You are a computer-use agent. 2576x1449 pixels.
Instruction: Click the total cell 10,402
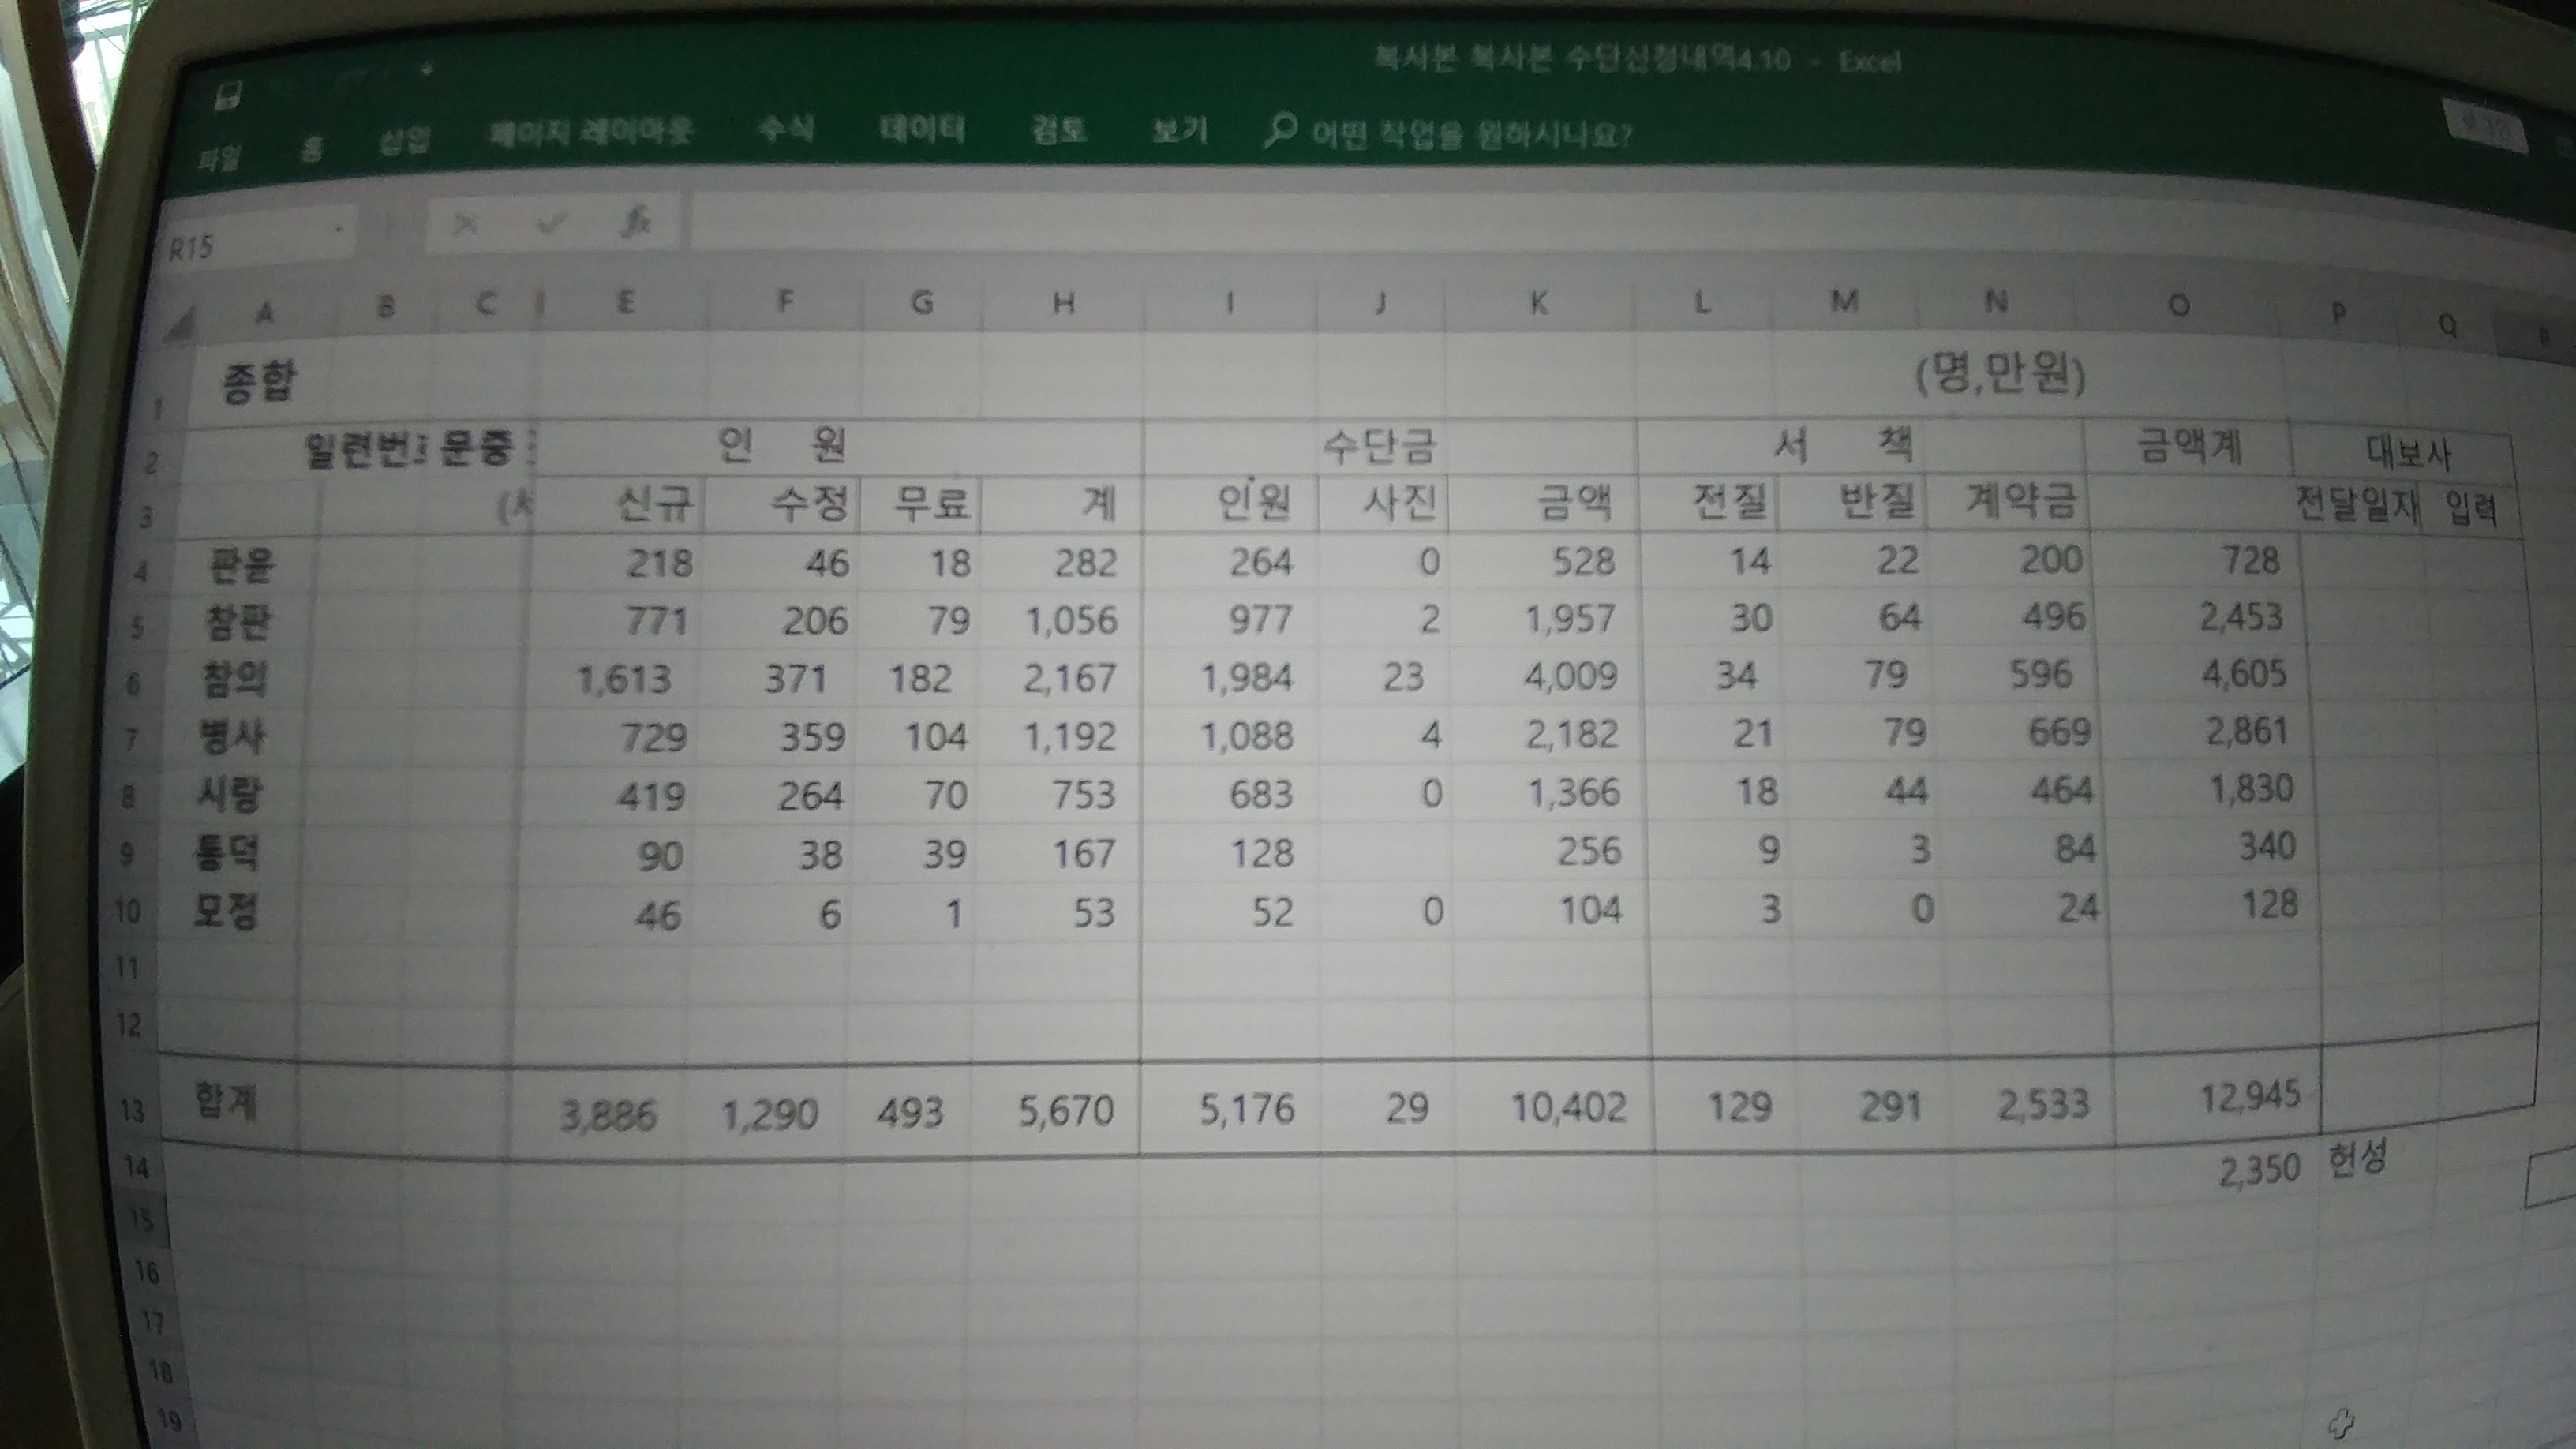[x=1568, y=1107]
